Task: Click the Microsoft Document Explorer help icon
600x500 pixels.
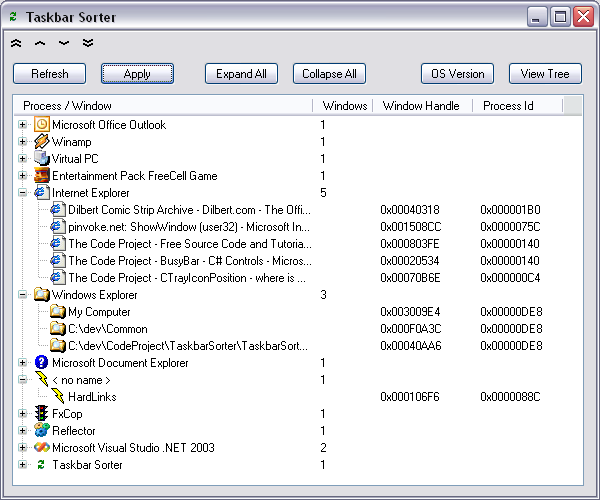Action: click(x=42, y=362)
